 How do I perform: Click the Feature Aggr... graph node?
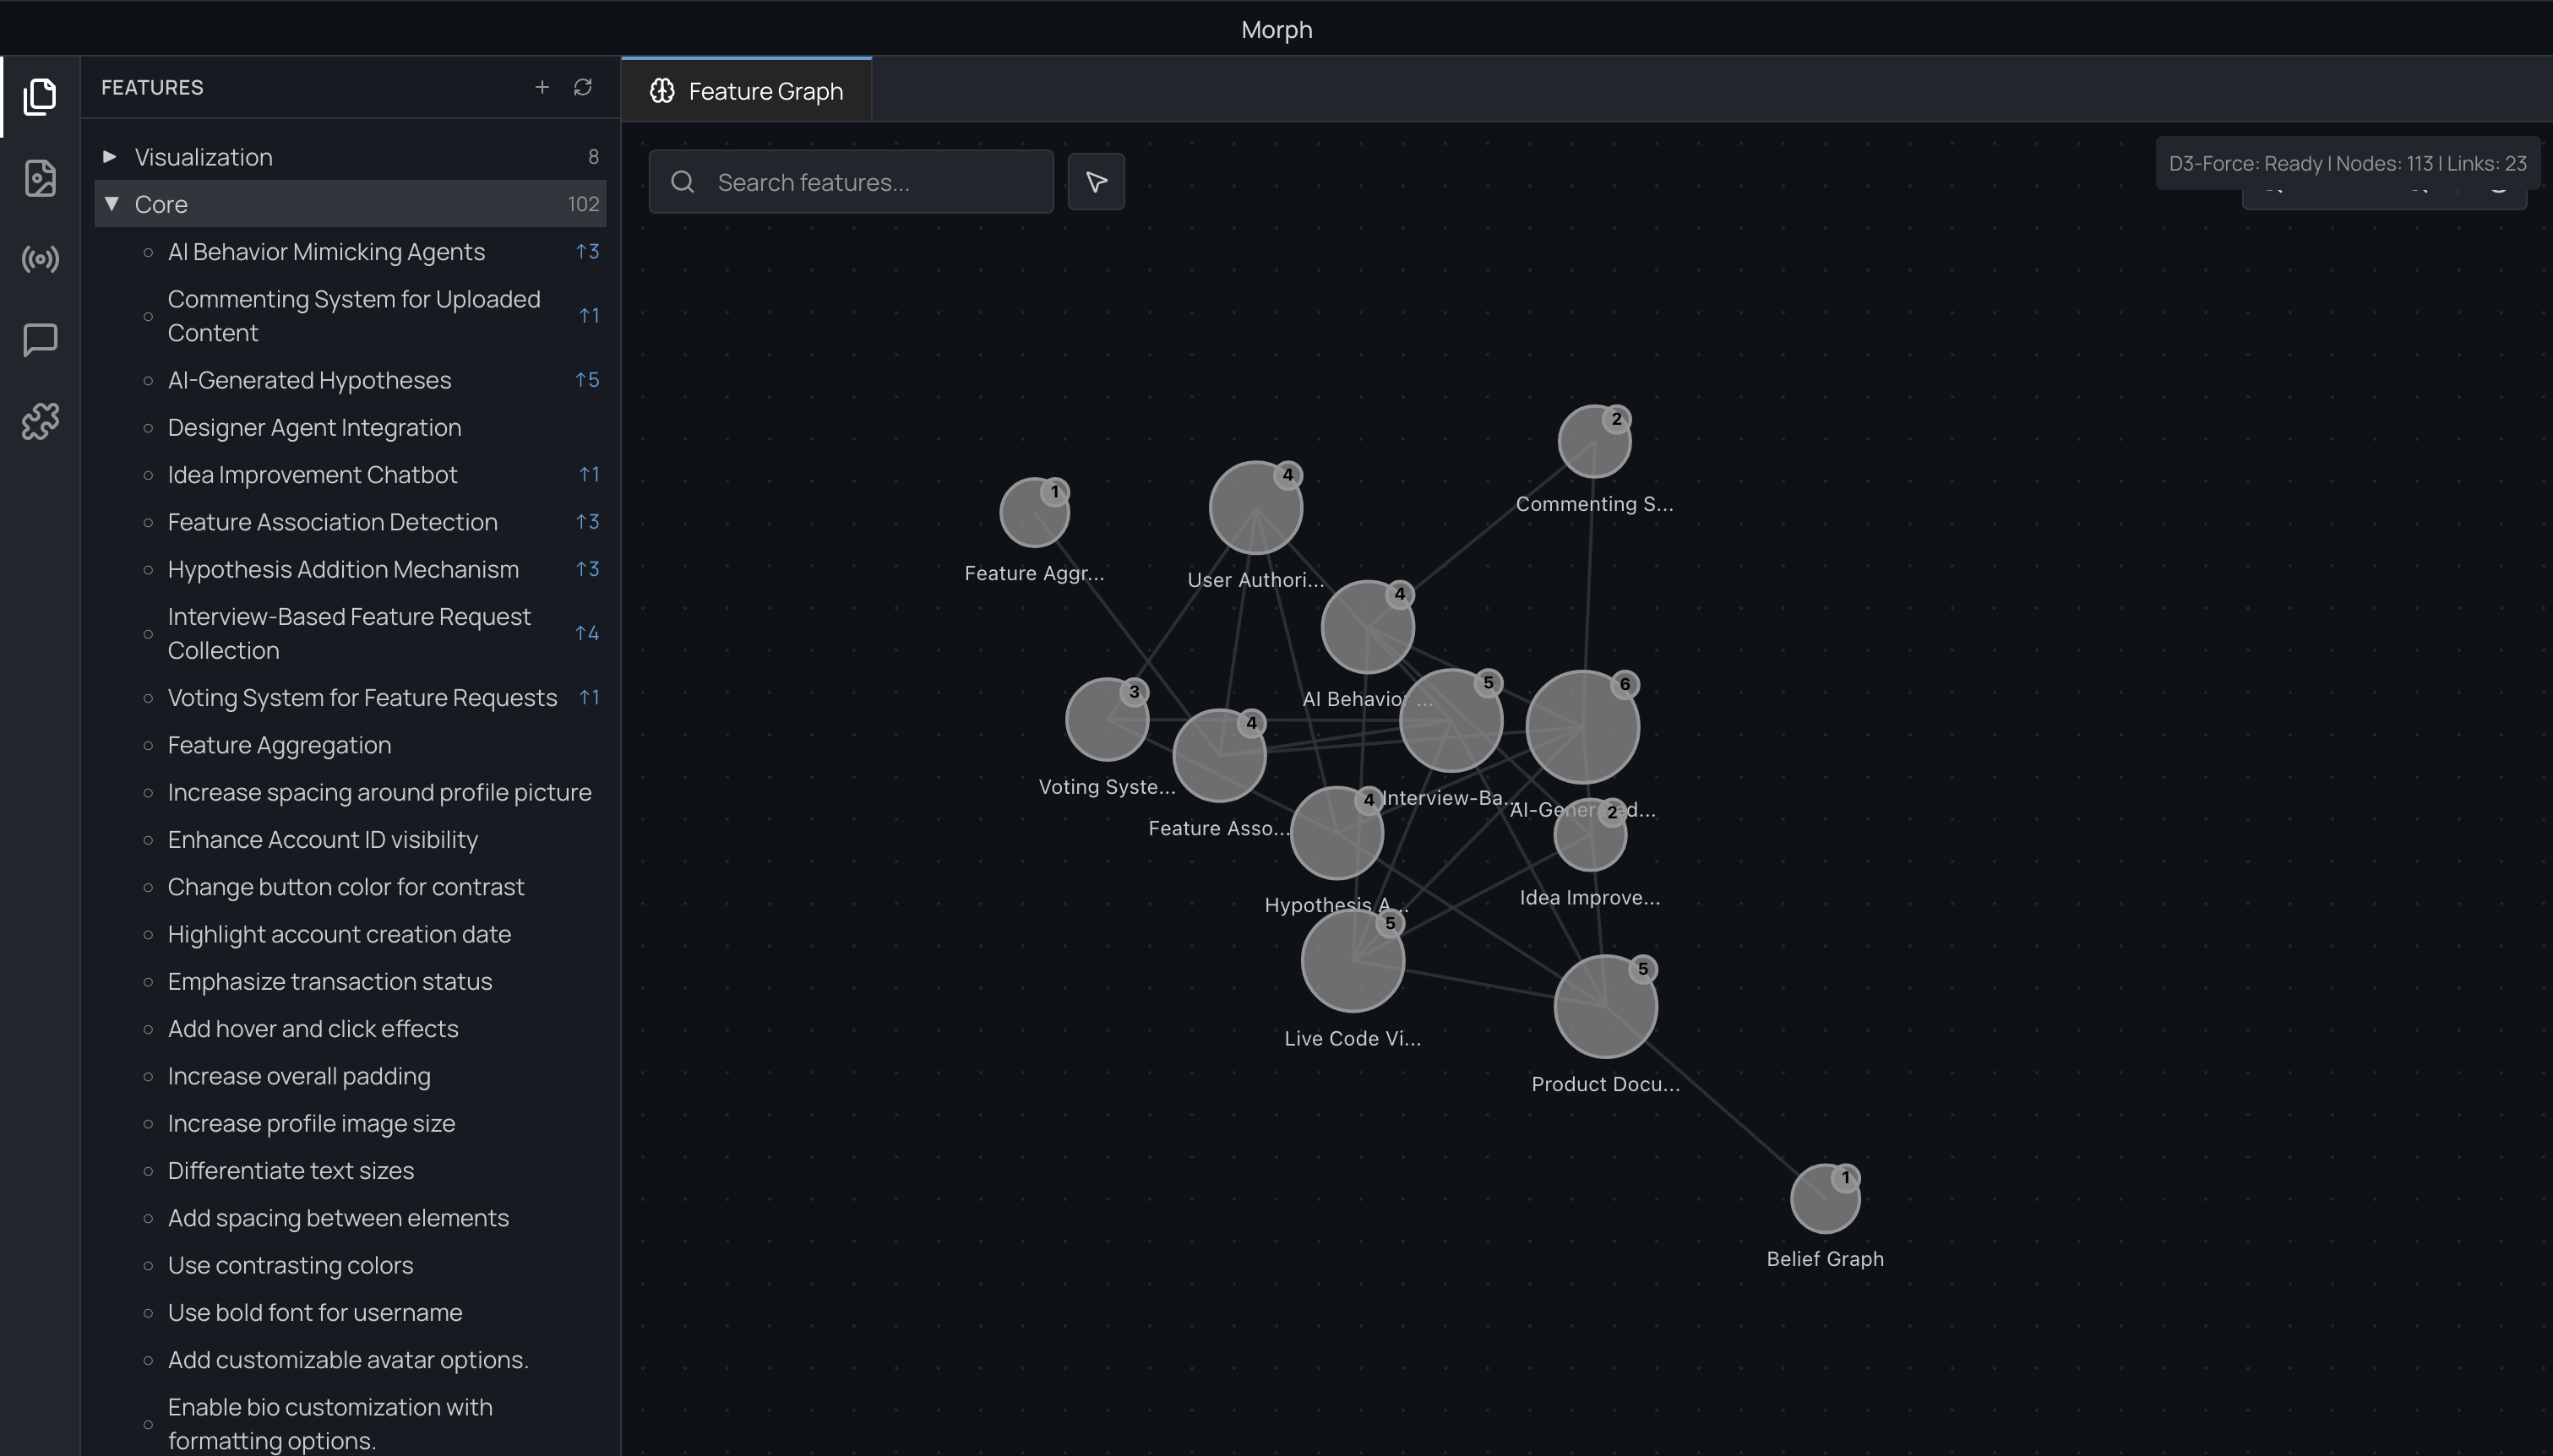[1034, 513]
